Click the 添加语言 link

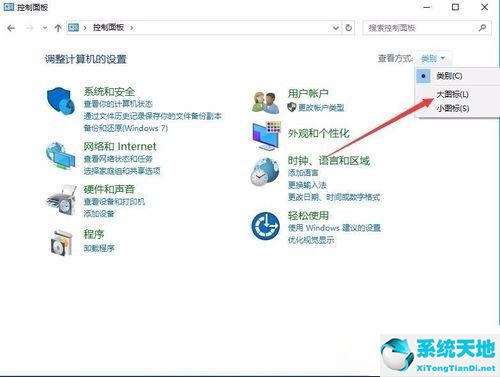pyautogui.click(x=303, y=173)
